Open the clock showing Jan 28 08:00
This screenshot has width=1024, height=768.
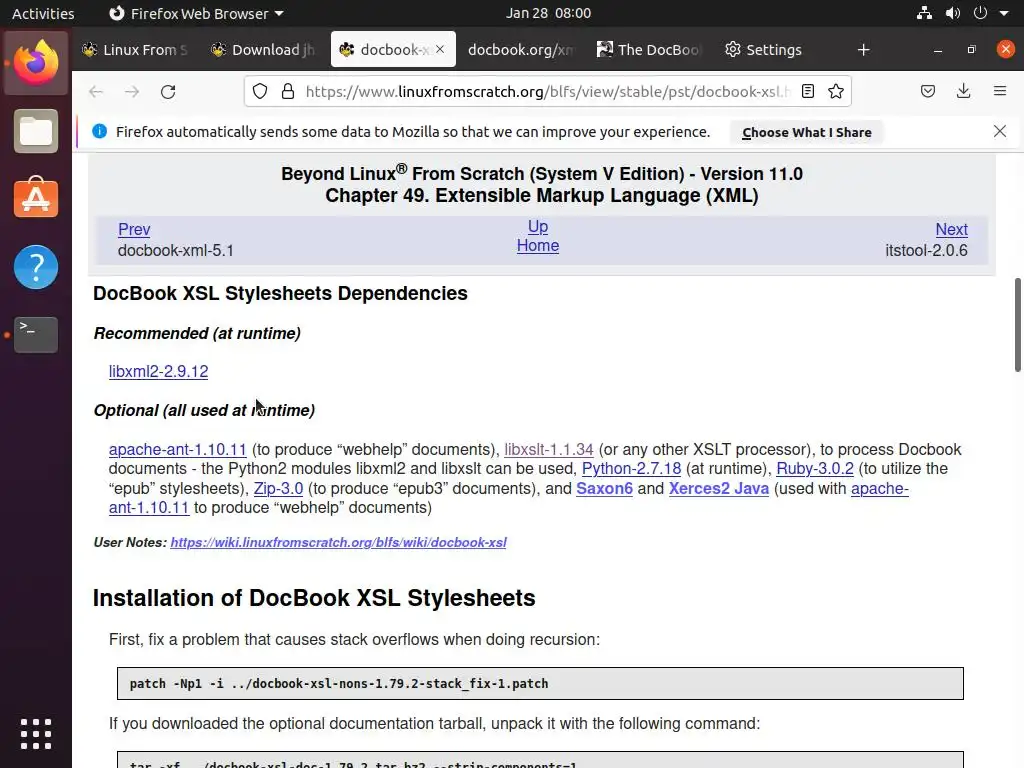tap(548, 13)
